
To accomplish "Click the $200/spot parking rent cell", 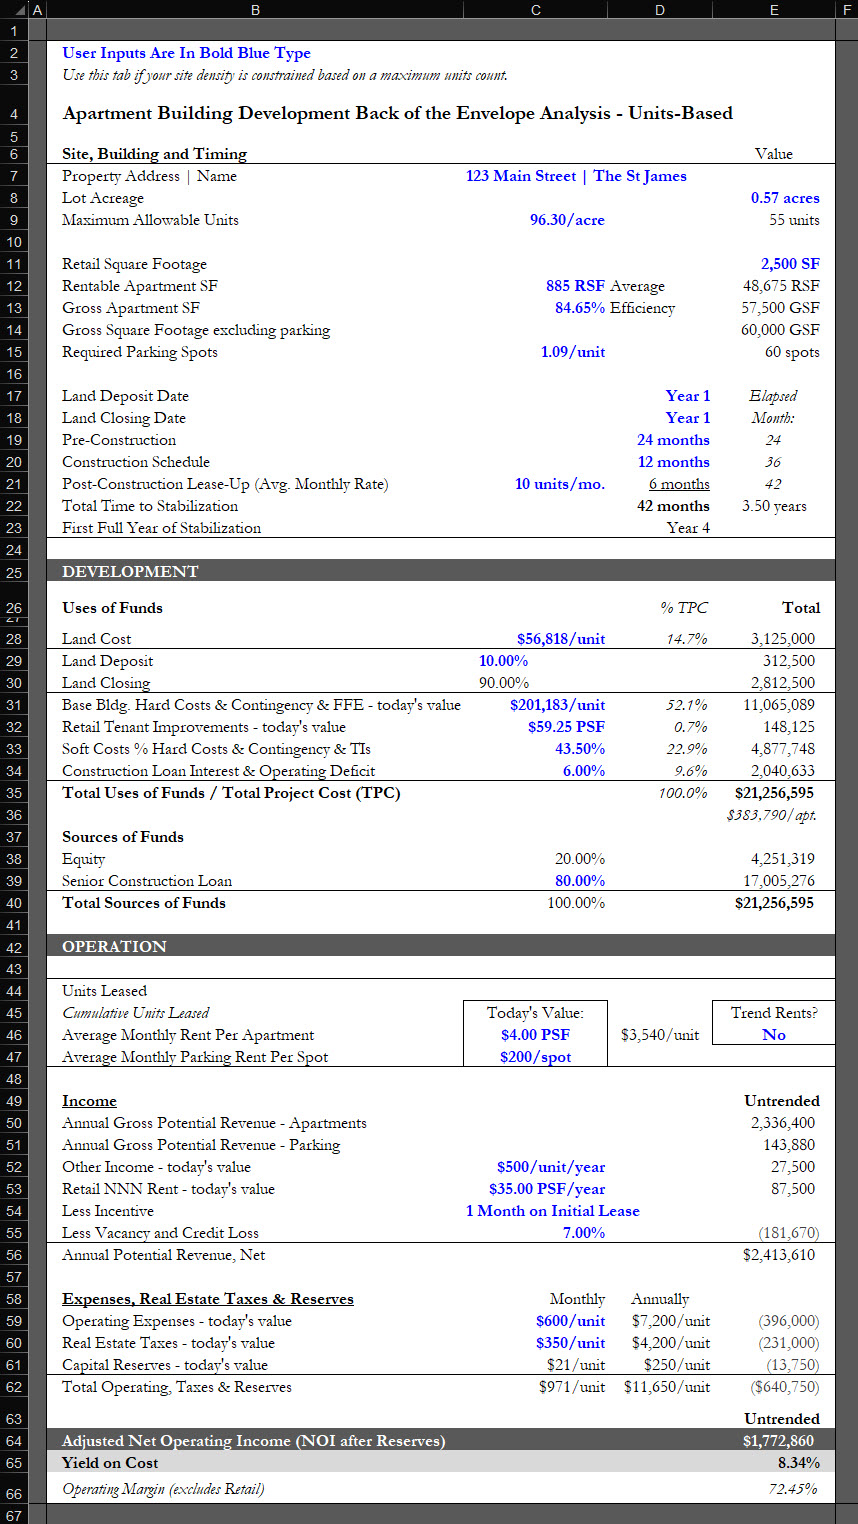I will pos(535,1057).
